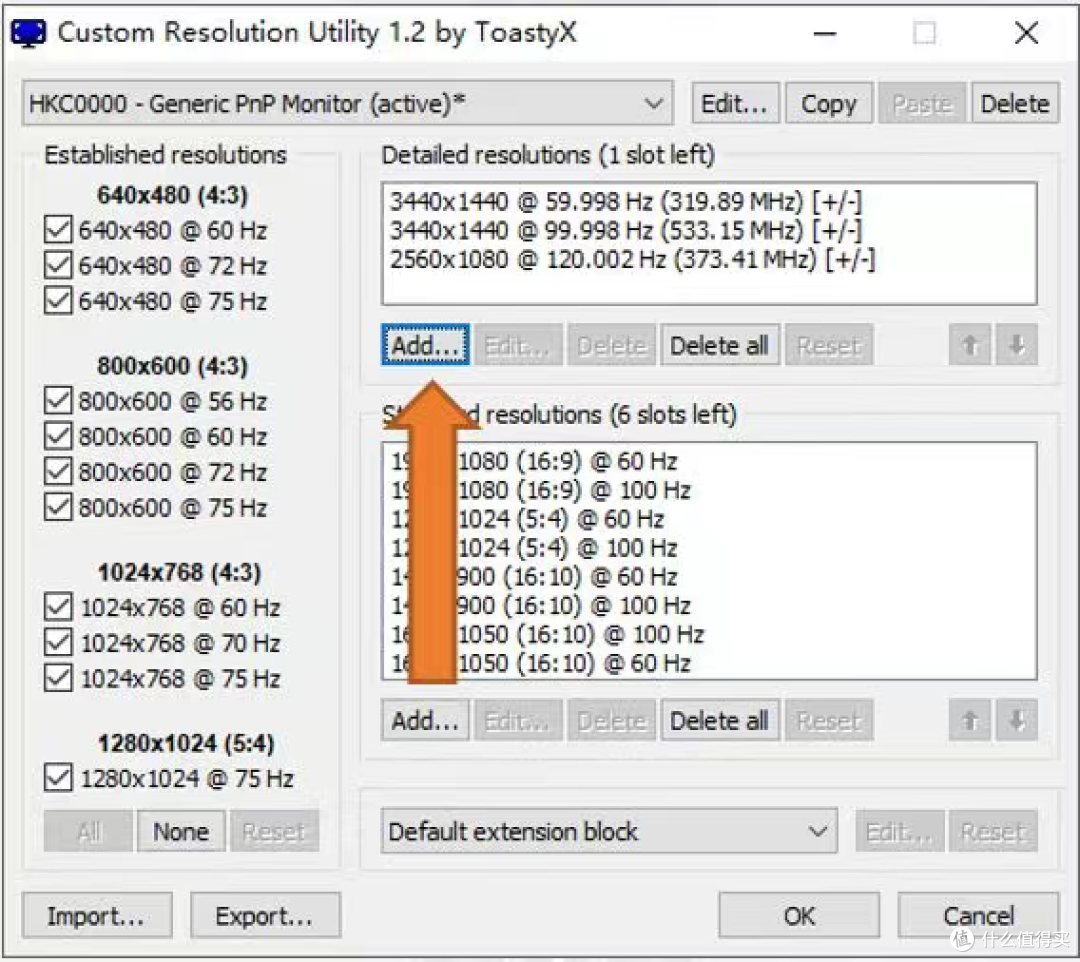The image size is (1080, 962).
Task: Click the up arrow beside detailed resolutions
Action: [x=968, y=344]
